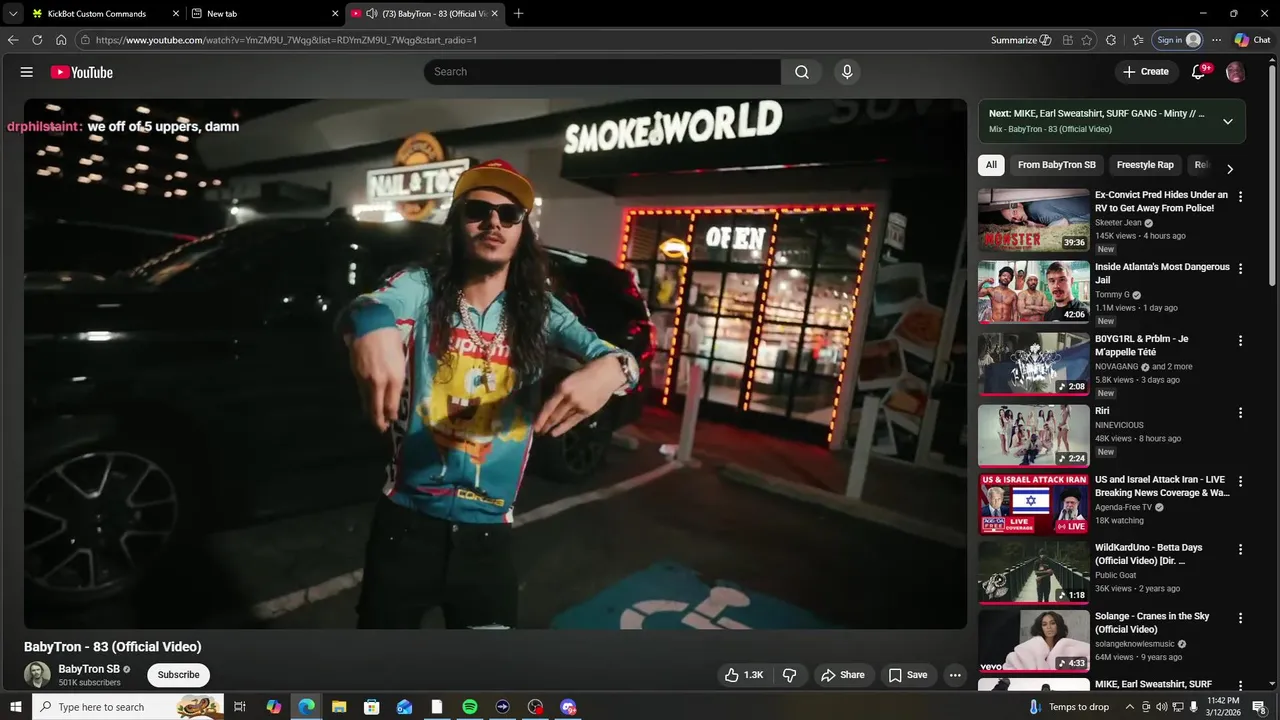The image size is (1280, 720).
Task: Select the All filter chip
Action: click(x=991, y=165)
